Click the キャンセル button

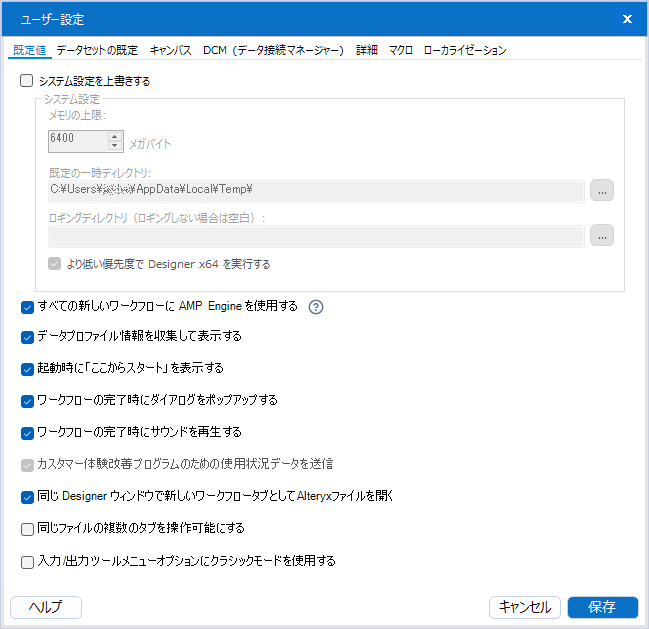(x=524, y=607)
